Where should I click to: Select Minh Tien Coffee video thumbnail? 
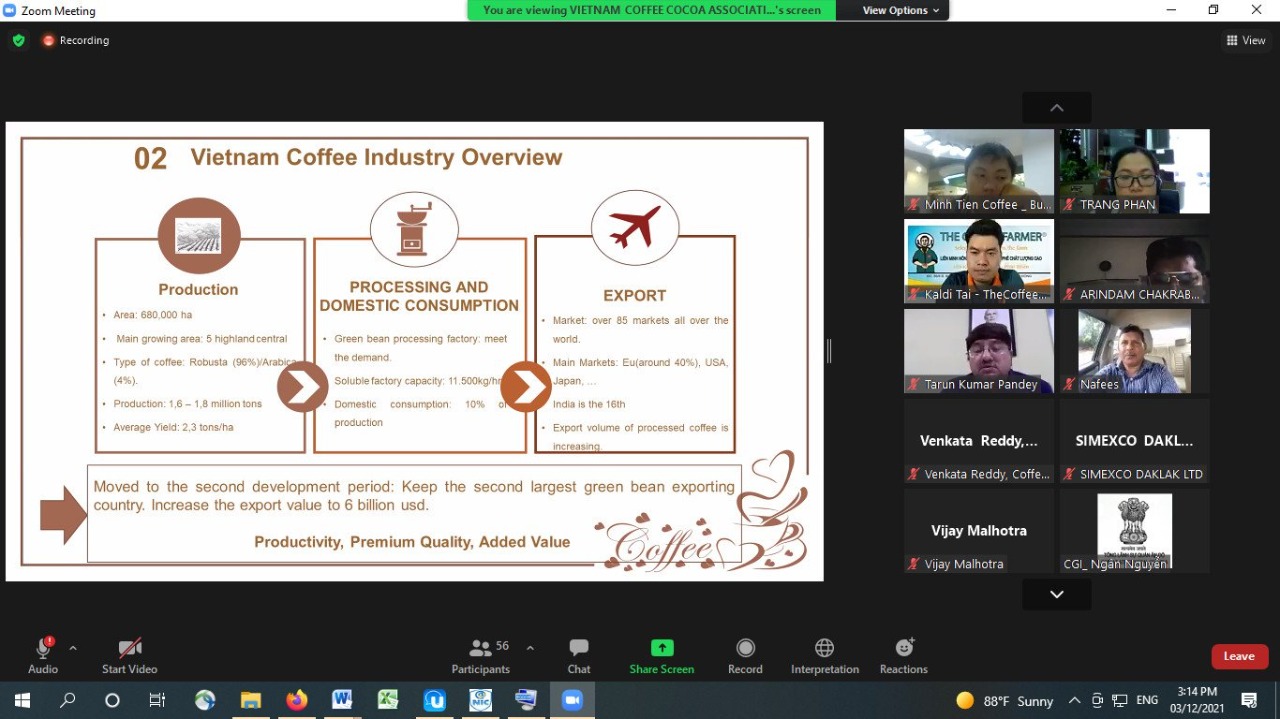pos(979,171)
